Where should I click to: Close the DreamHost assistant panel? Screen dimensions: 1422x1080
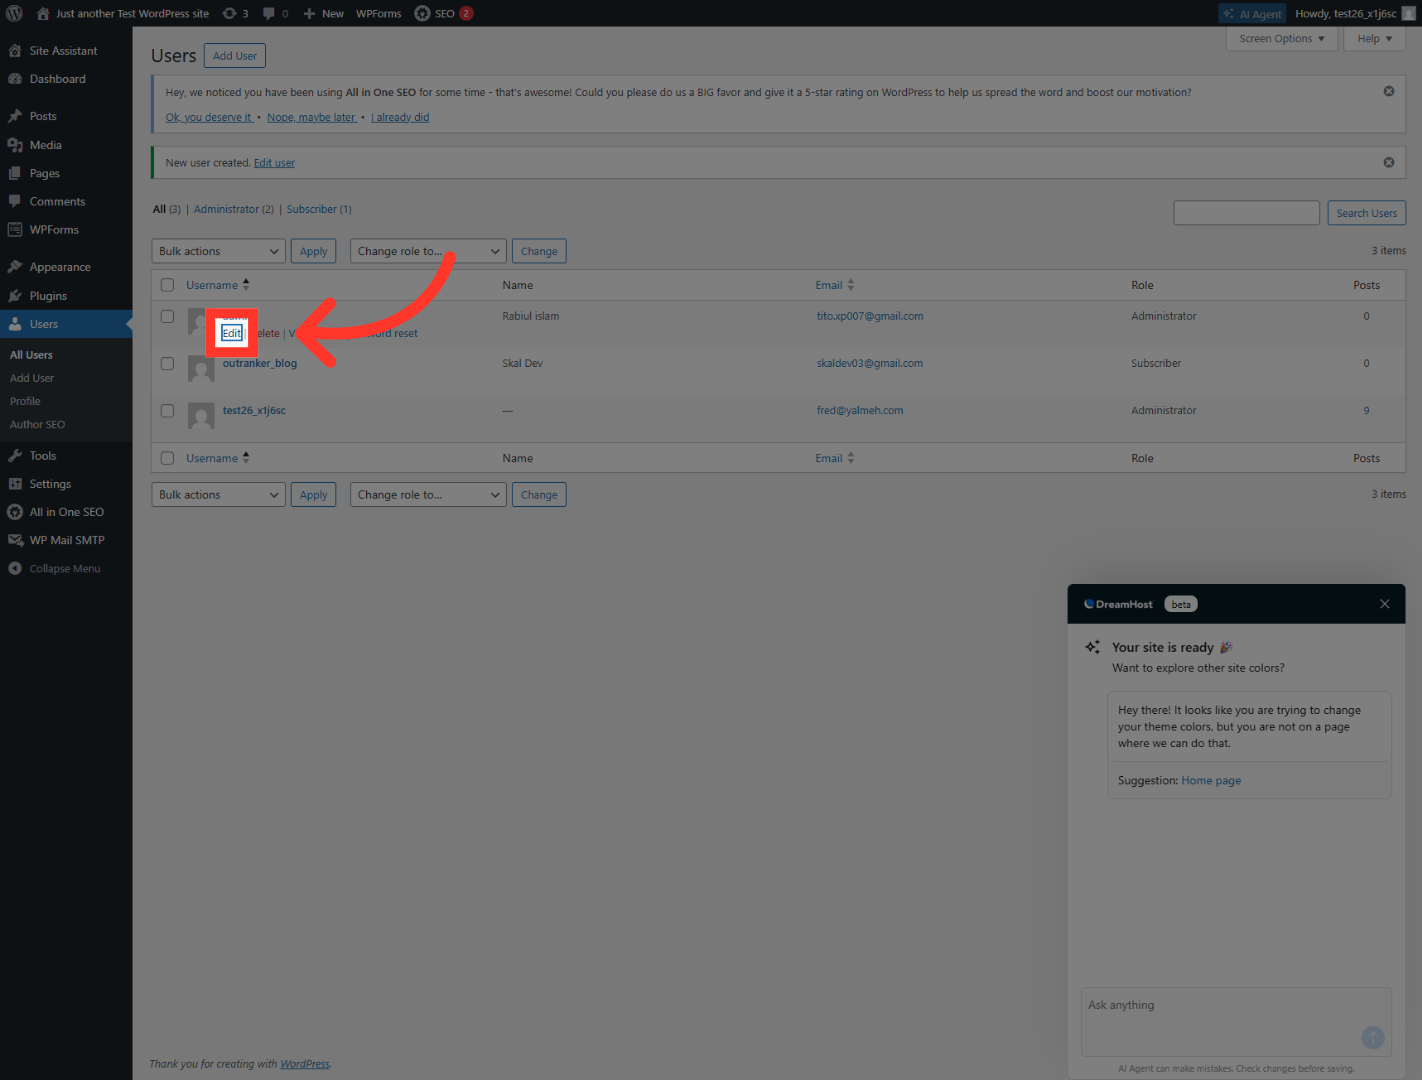(1385, 604)
